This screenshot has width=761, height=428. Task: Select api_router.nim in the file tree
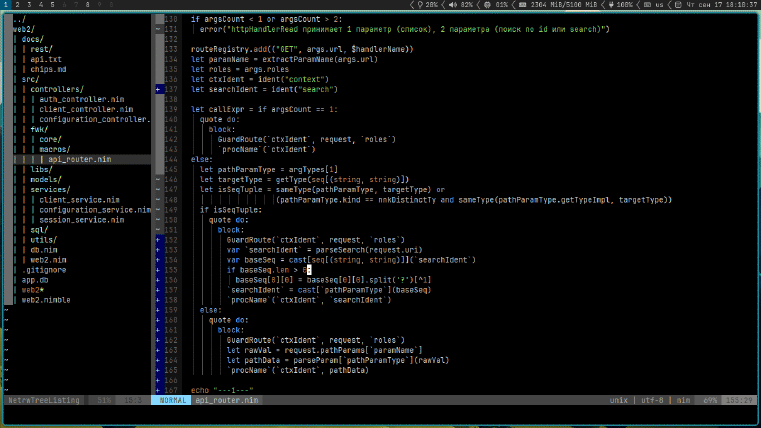click(80, 160)
